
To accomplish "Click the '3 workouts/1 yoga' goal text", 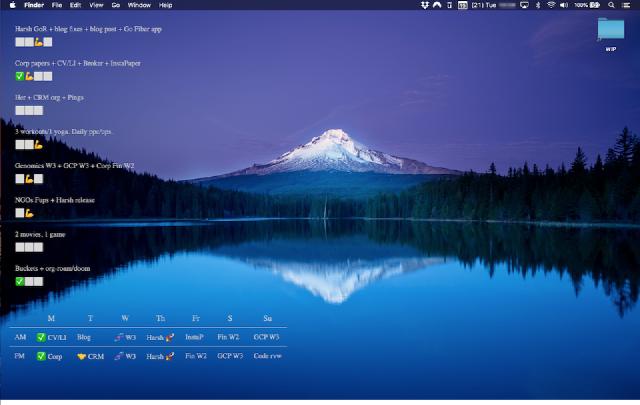I will click(63, 131).
